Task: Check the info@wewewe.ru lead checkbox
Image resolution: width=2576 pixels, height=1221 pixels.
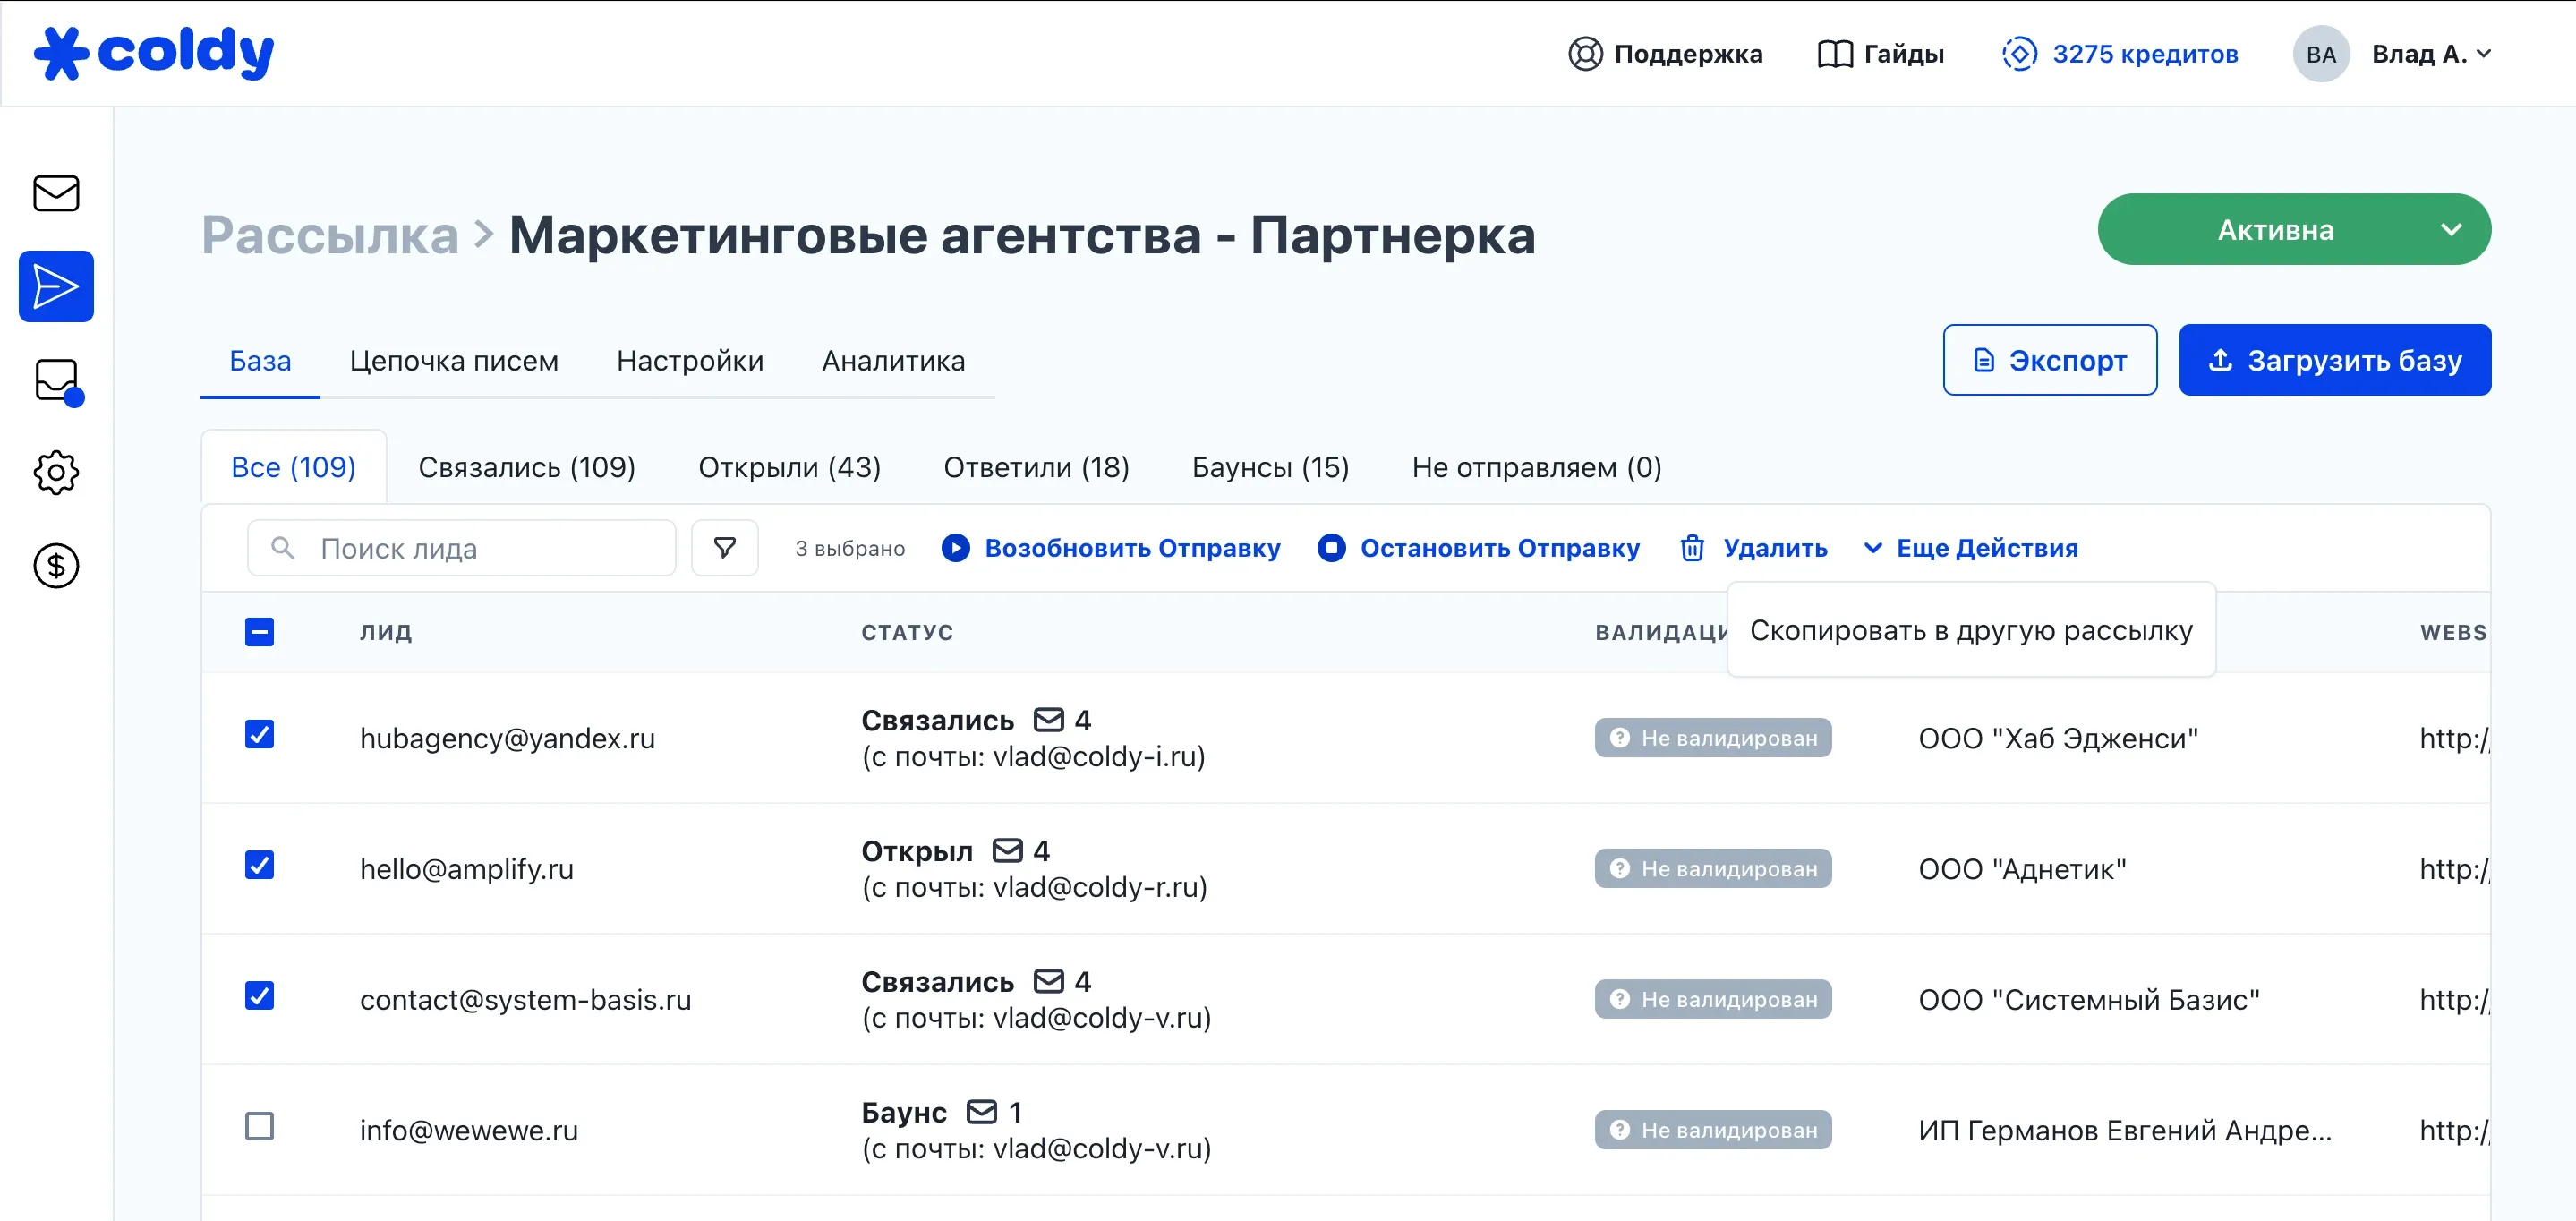Action: [260, 1127]
